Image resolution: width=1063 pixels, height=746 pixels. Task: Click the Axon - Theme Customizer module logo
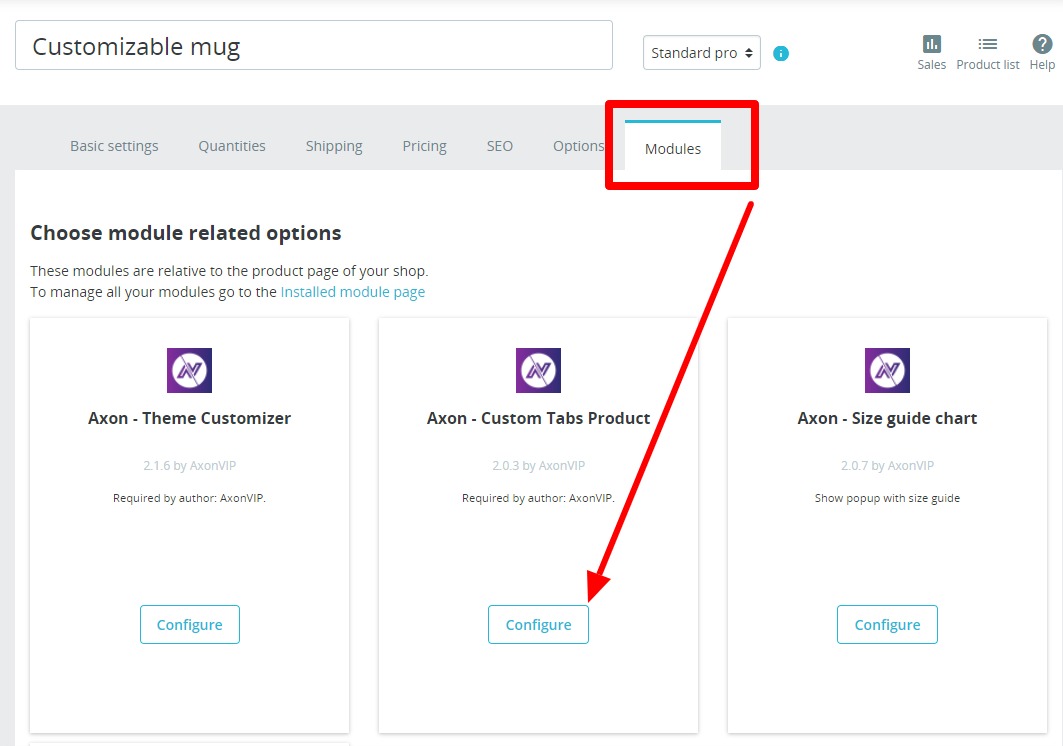[x=189, y=370]
